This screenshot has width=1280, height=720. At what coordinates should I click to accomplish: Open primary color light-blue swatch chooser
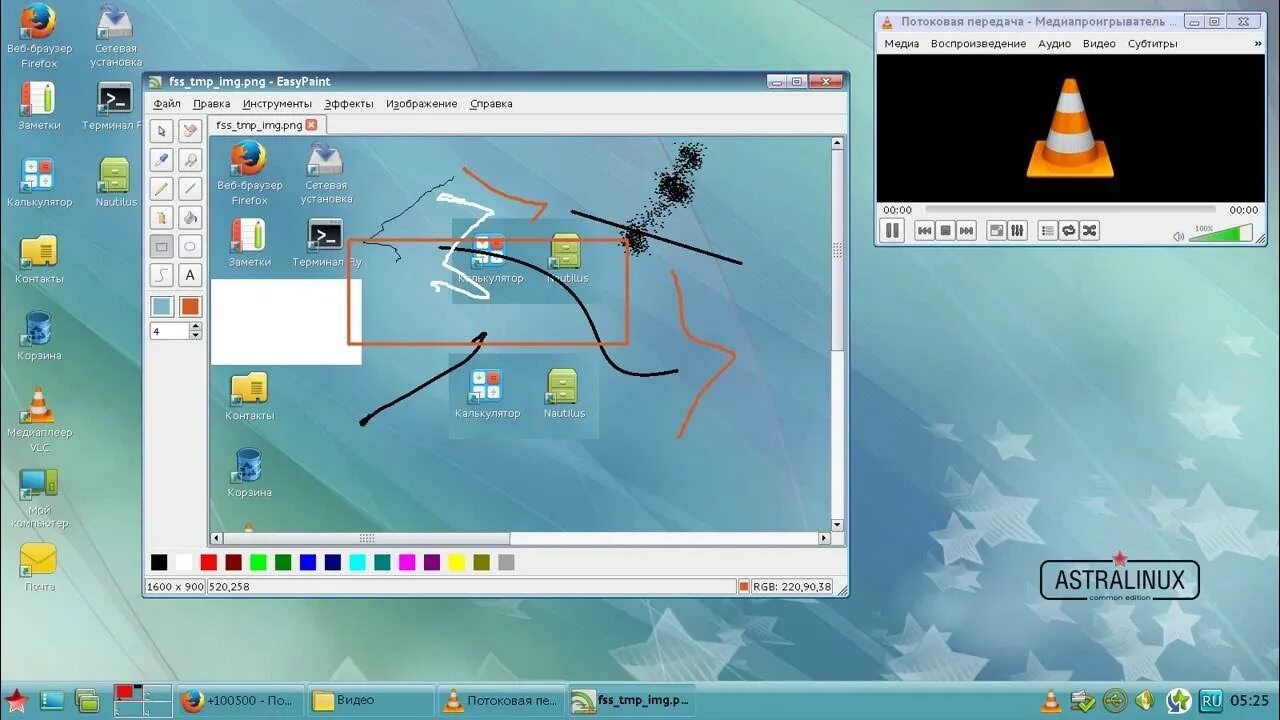pos(161,306)
